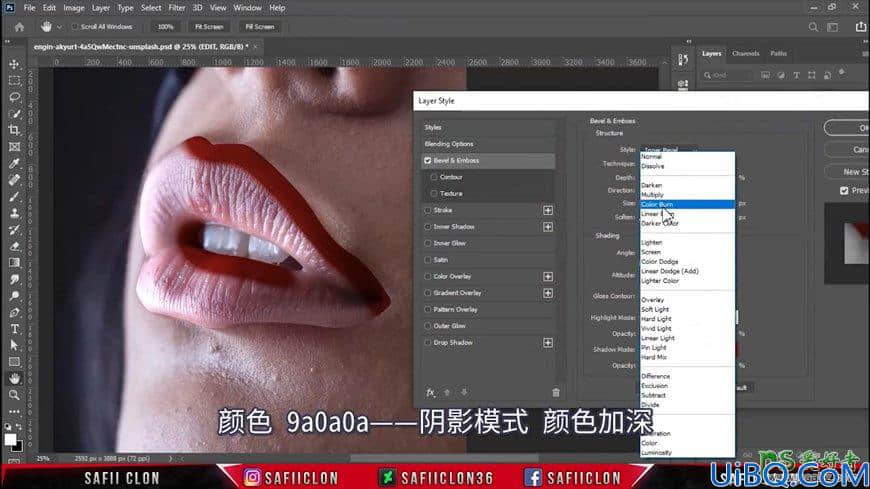Select the Eraser tool
Viewport: 870px width, 489px height.
(x=14, y=246)
